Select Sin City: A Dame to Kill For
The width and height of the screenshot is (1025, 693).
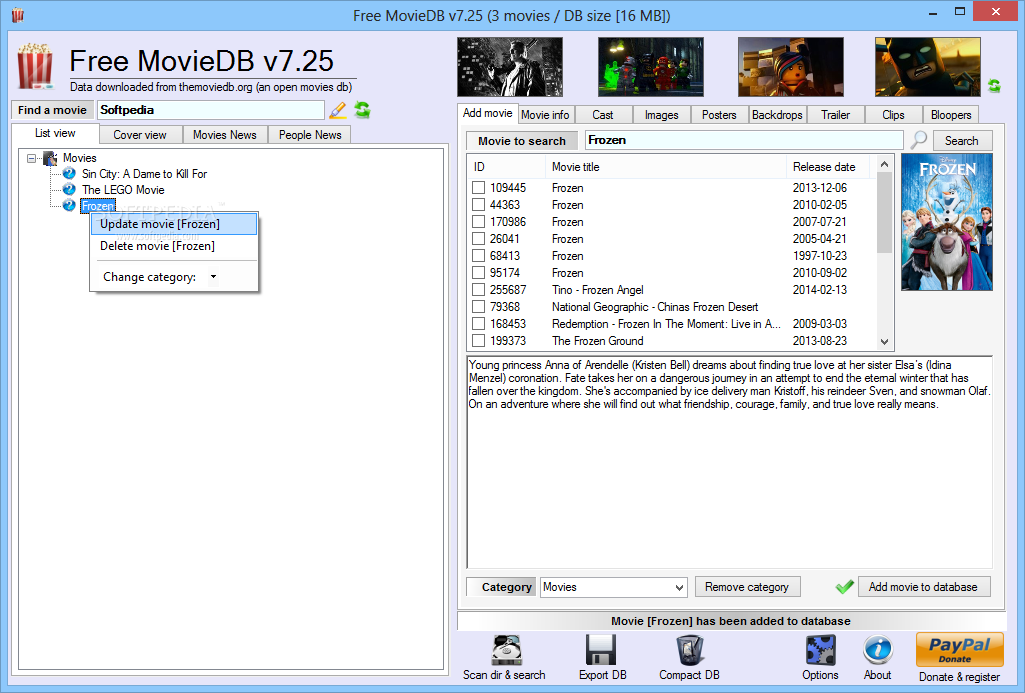(144, 174)
